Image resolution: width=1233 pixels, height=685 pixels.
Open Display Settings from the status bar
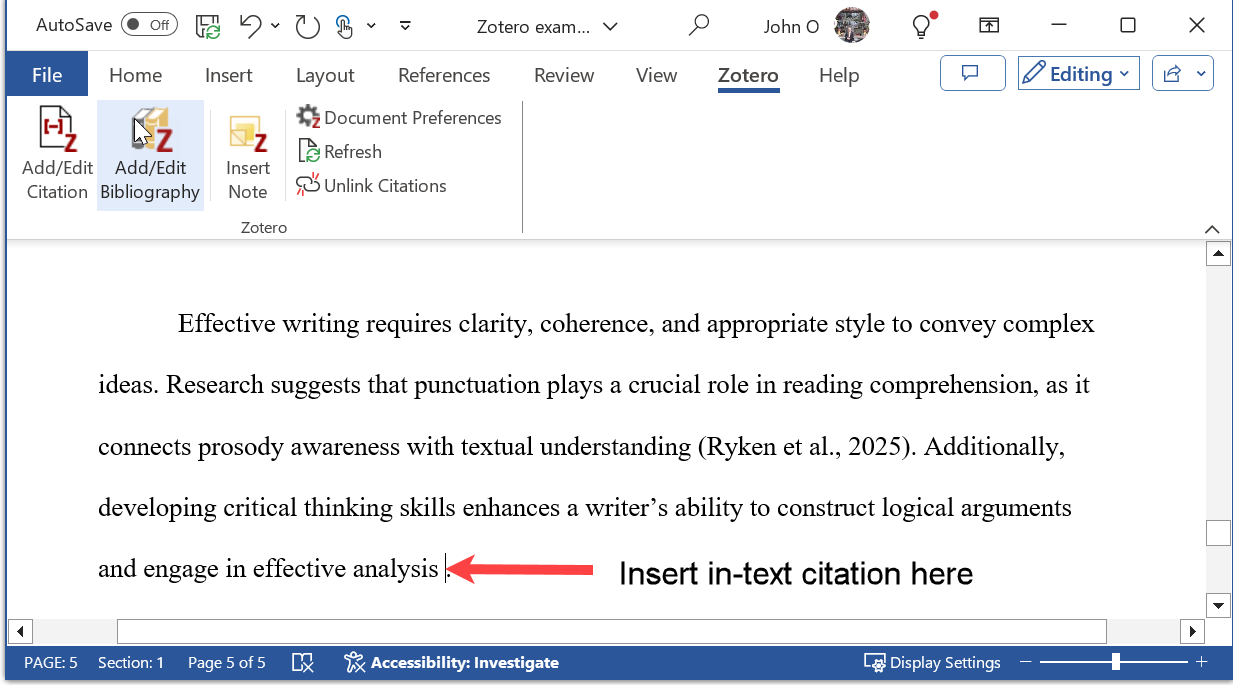[x=932, y=662]
